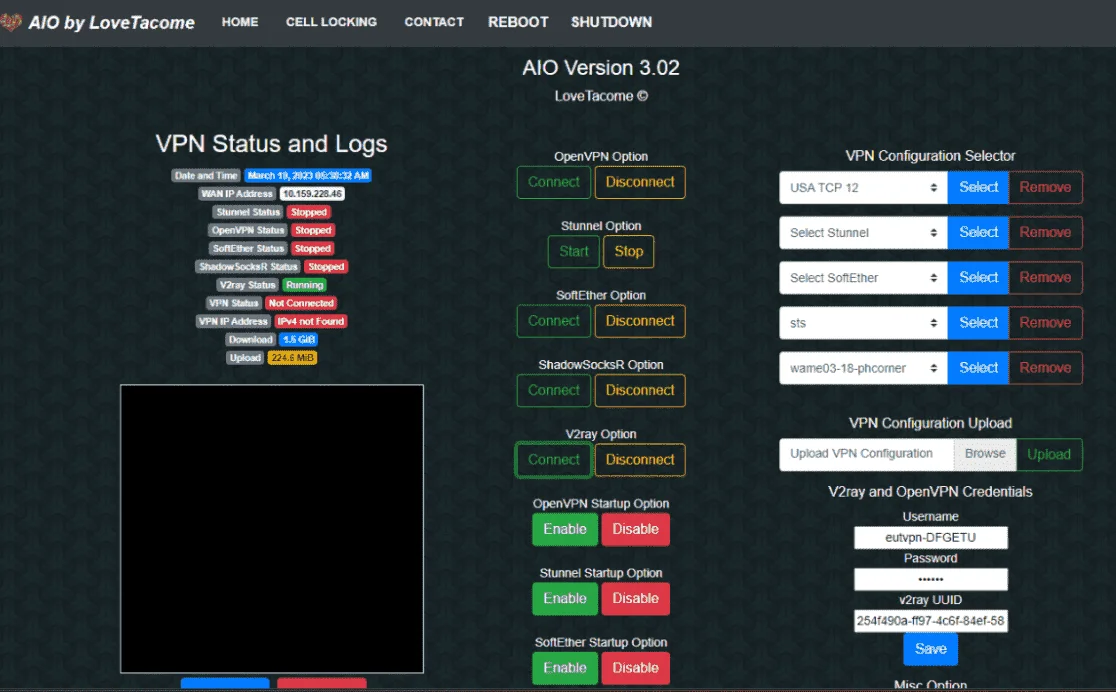Click Select next to Select Stunnel
Viewport: 1116px width, 692px height.
click(x=978, y=233)
